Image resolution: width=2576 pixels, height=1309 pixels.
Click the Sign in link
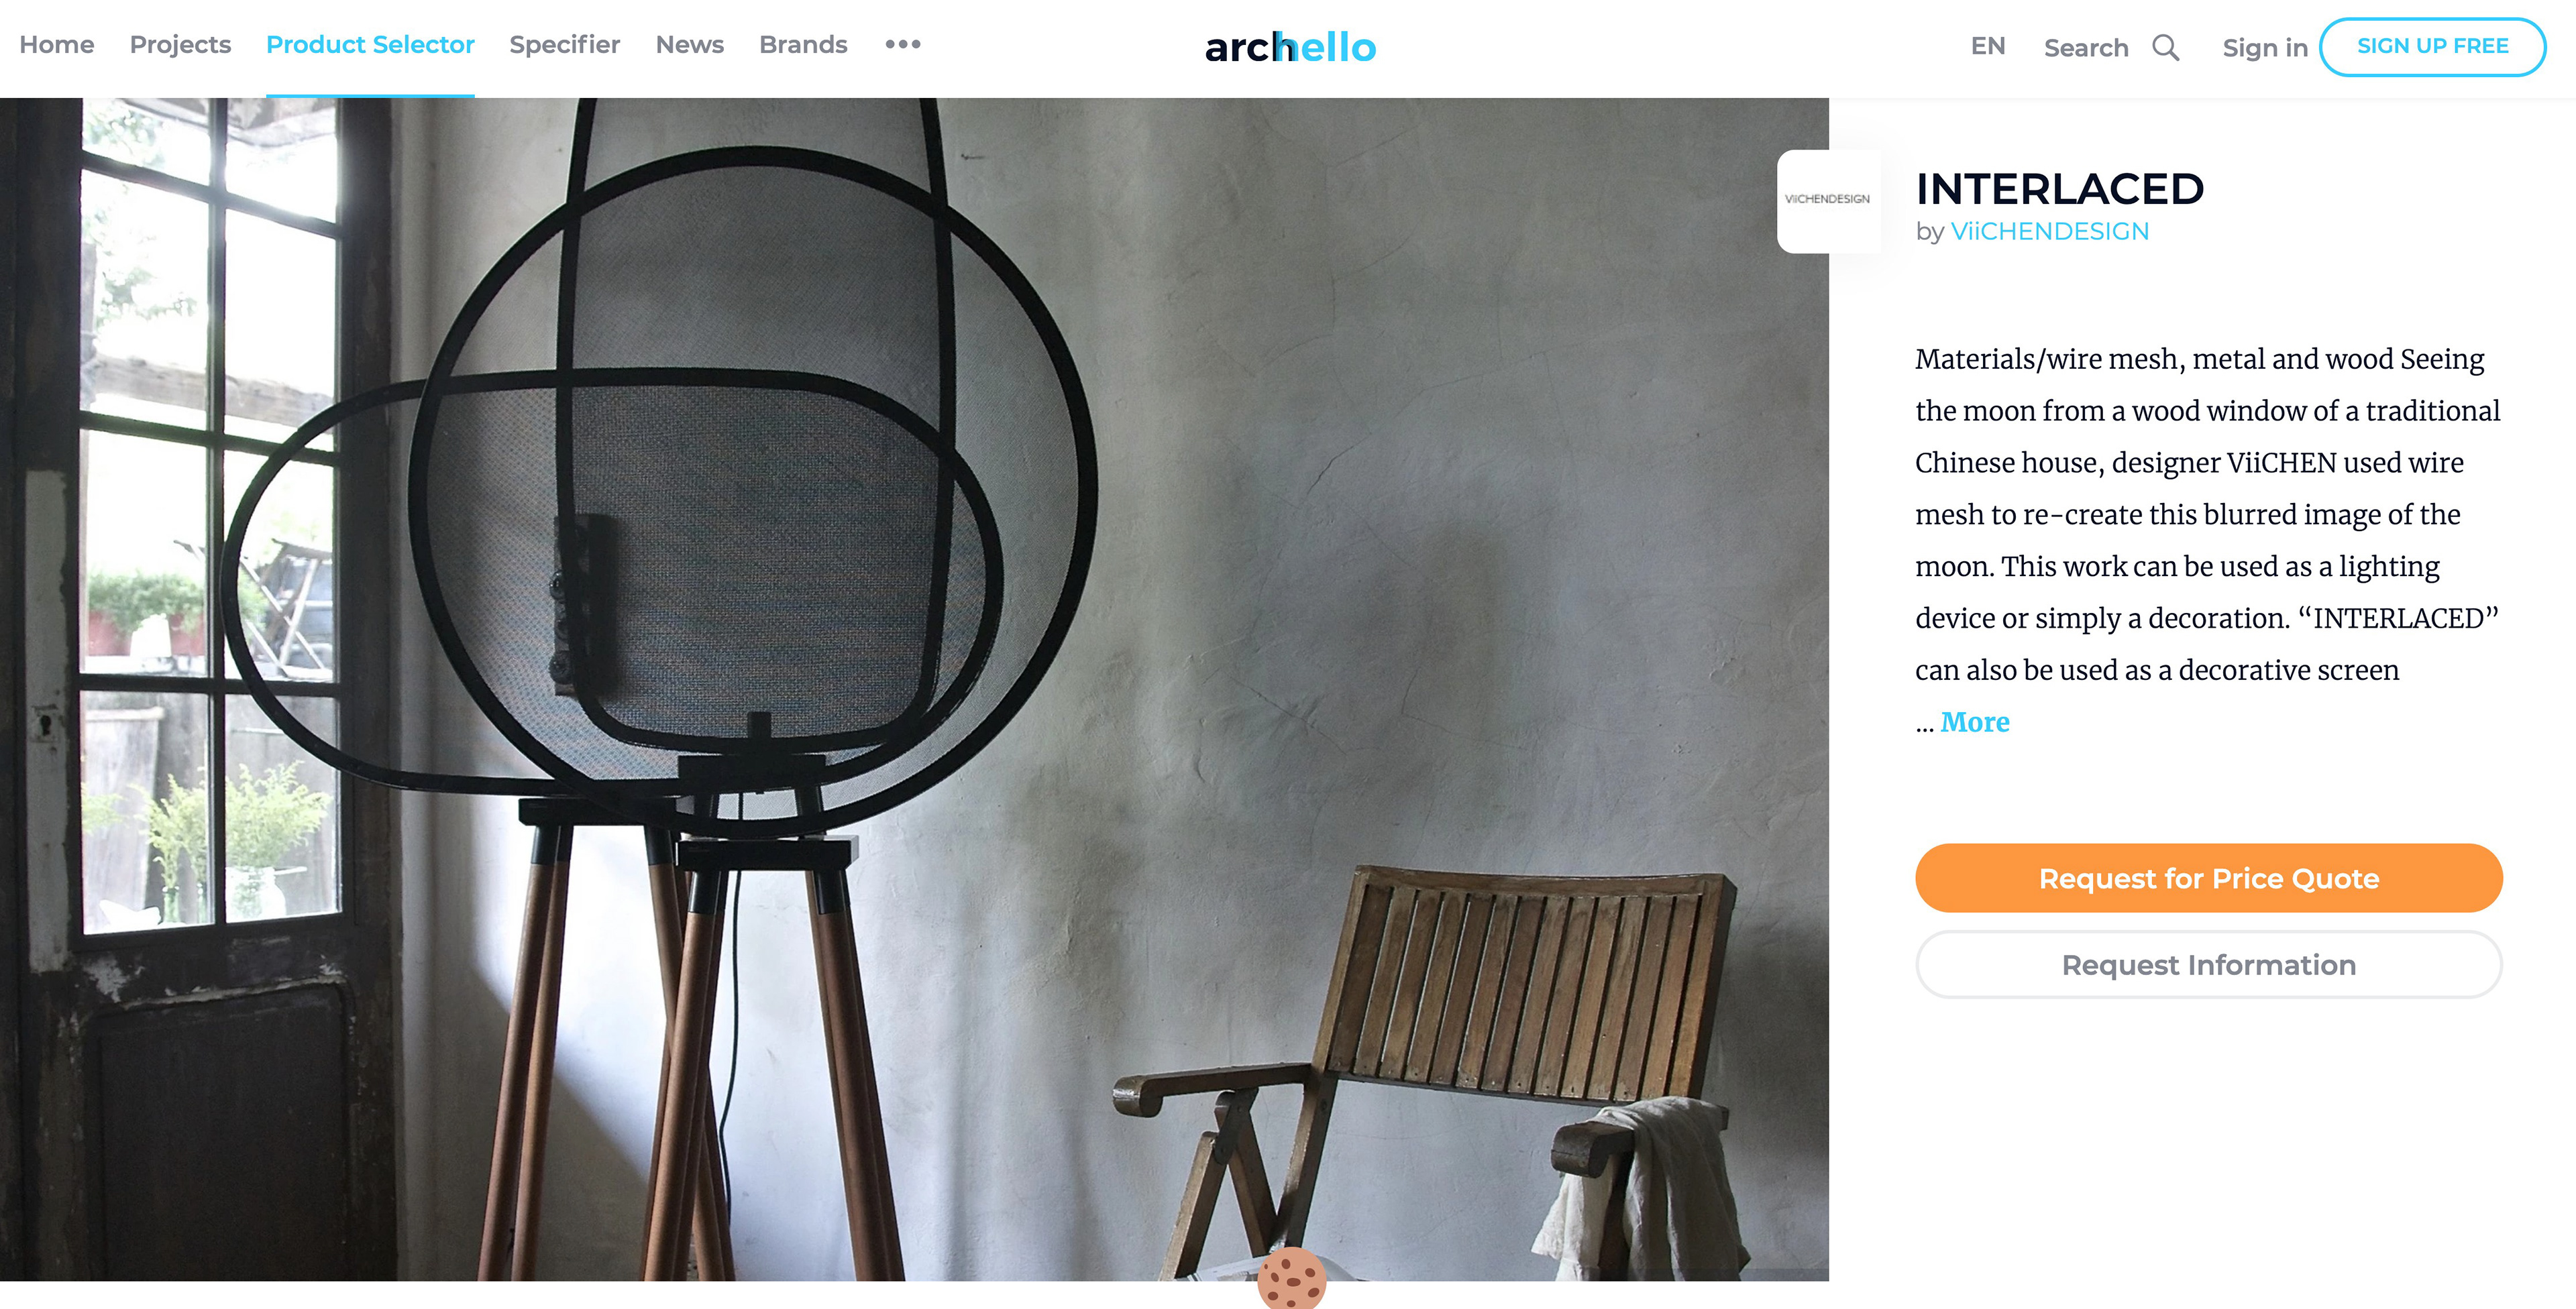pyautogui.click(x=2264, y=47)
